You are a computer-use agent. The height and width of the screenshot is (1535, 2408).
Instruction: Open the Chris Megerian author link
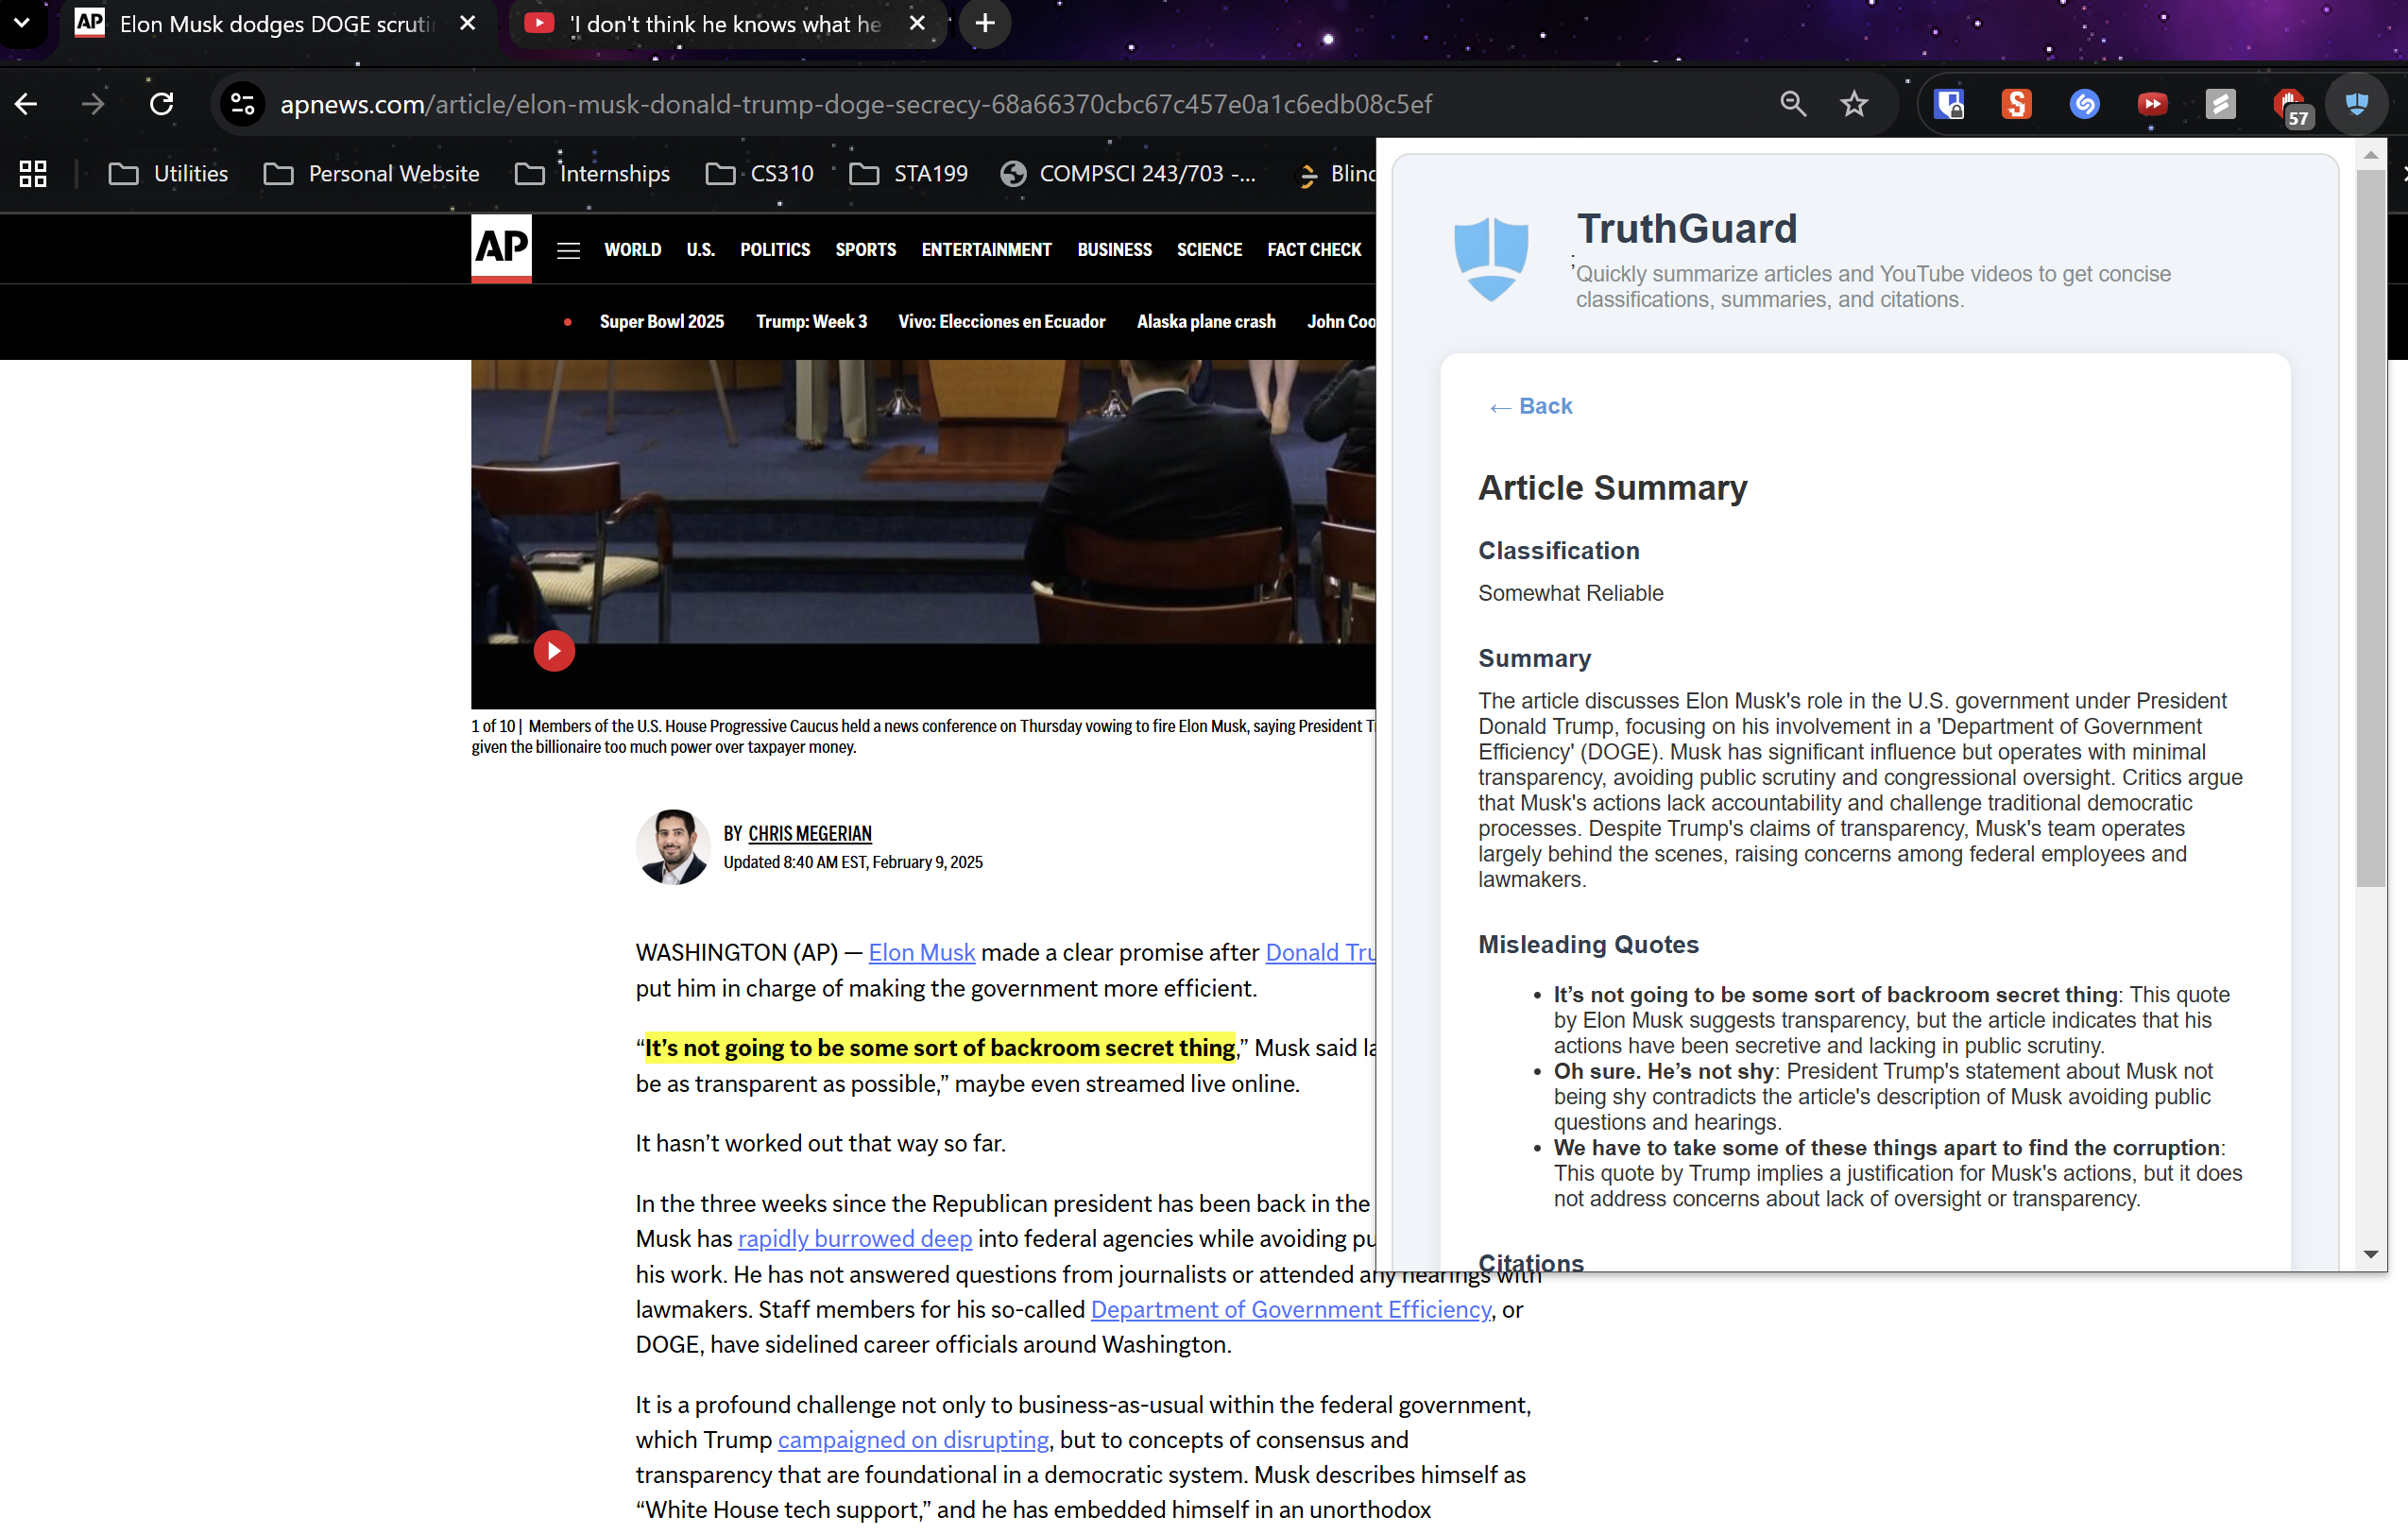coord(810,834)
